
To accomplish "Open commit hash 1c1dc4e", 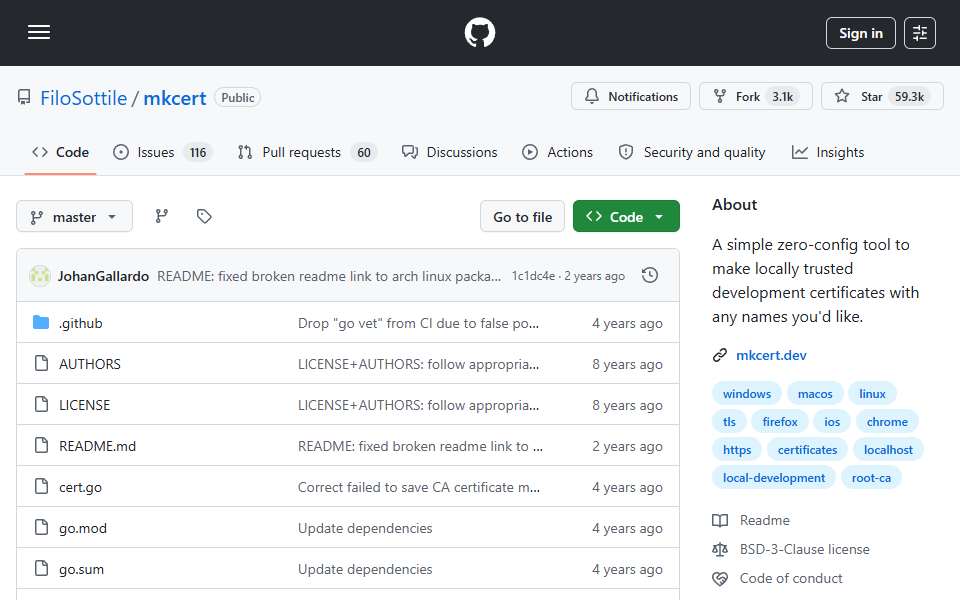I will [533, 276].
